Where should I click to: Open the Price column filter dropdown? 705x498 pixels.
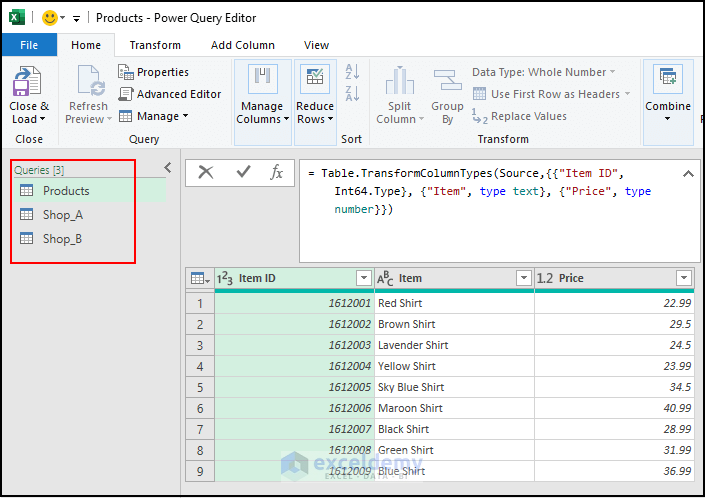pos(684,278)
